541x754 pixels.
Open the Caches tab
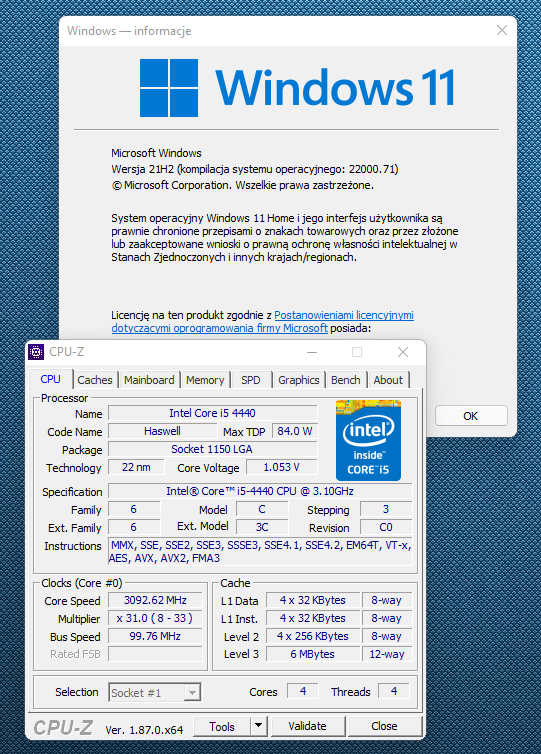(95, 380)
